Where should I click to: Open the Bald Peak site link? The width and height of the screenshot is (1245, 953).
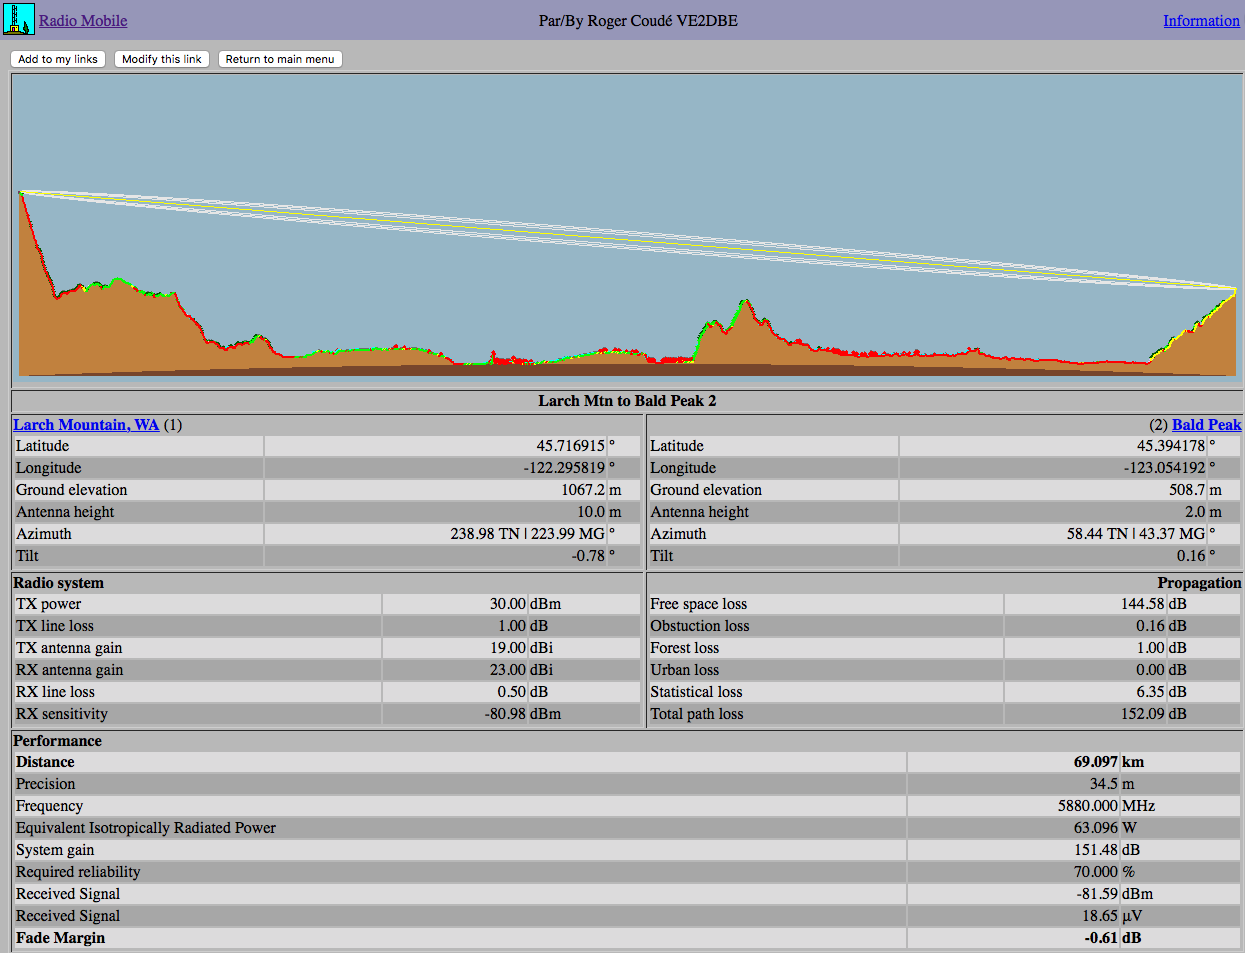pos(1206,425)
